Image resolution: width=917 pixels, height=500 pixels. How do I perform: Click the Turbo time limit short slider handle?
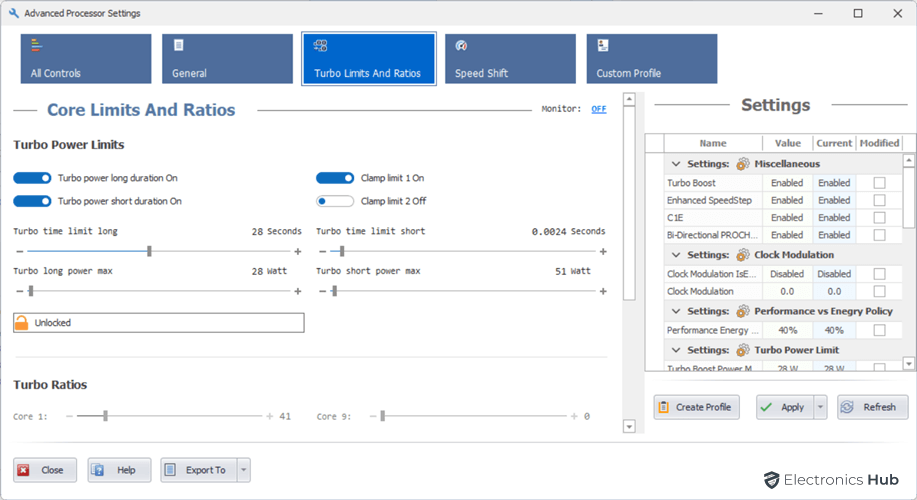click(342, 251)
